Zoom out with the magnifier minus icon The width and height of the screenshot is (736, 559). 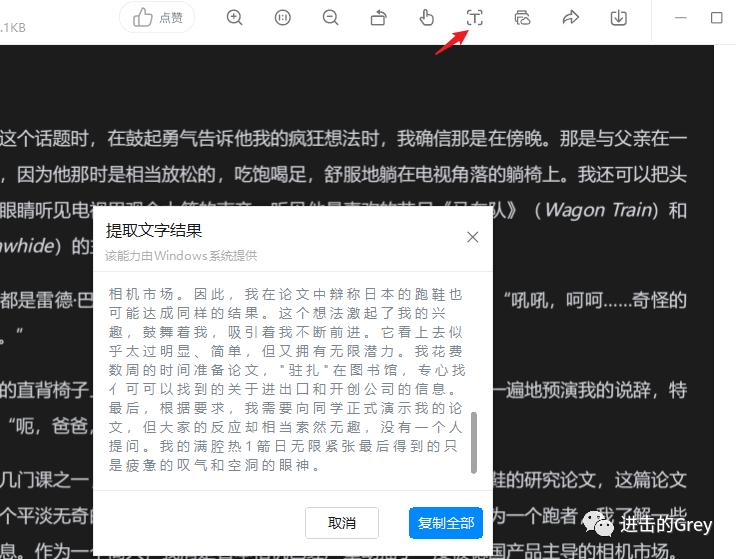pos(330,18)
